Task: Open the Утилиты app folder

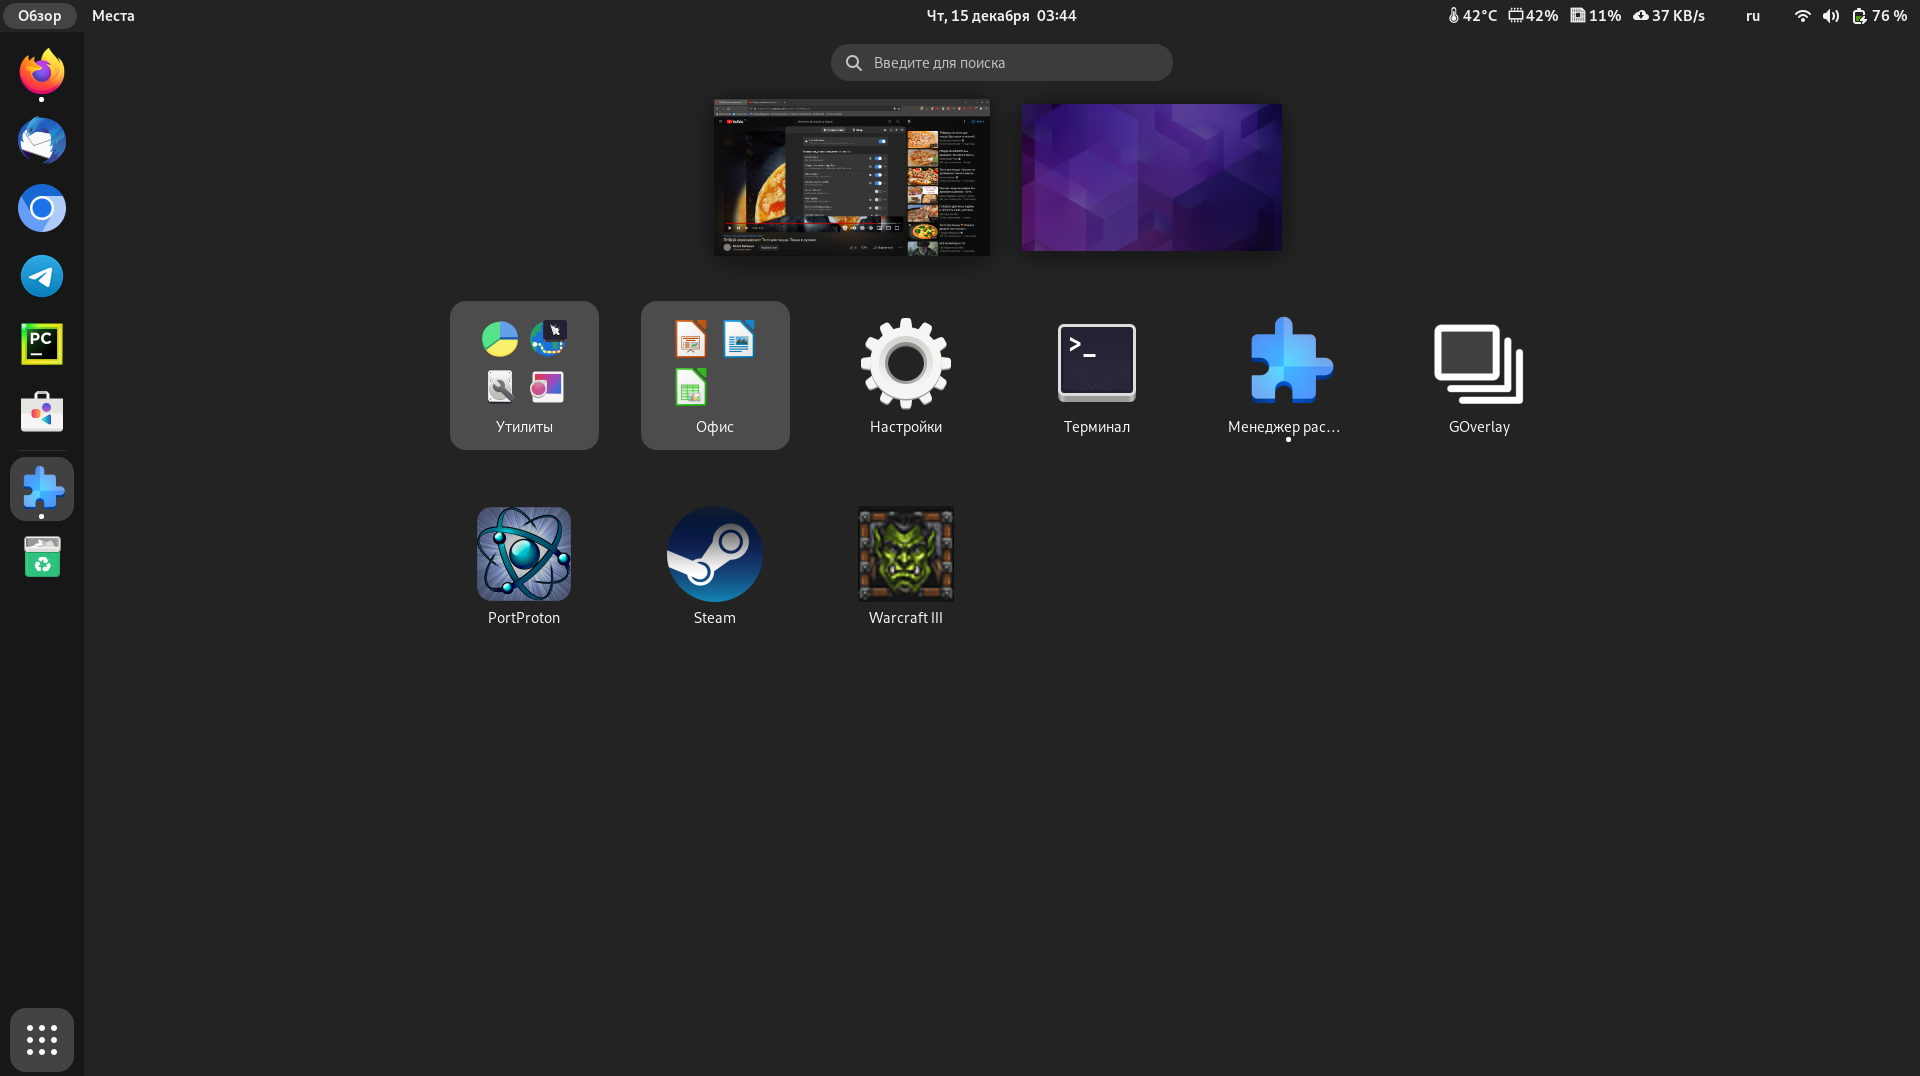Action: (x=524, y=375)
